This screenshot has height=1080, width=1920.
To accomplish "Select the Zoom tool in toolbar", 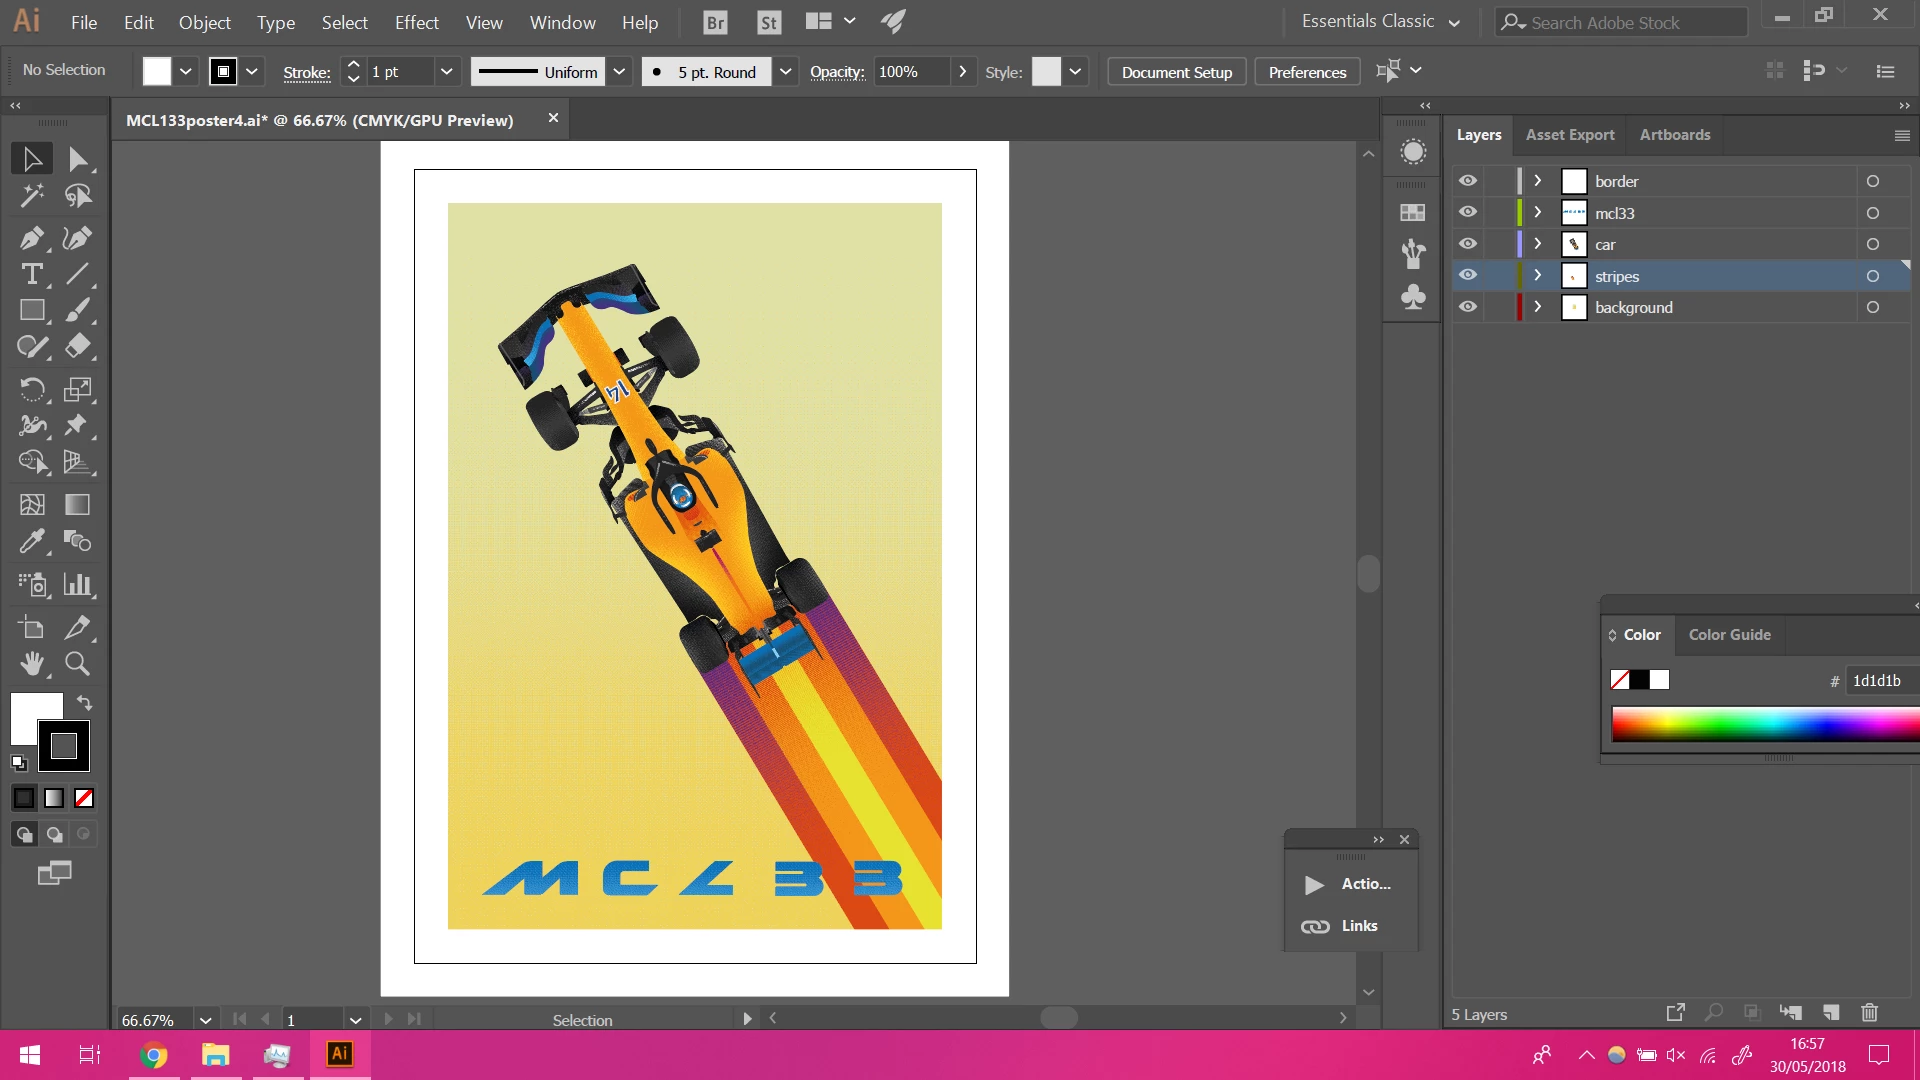I will point(77,664).
